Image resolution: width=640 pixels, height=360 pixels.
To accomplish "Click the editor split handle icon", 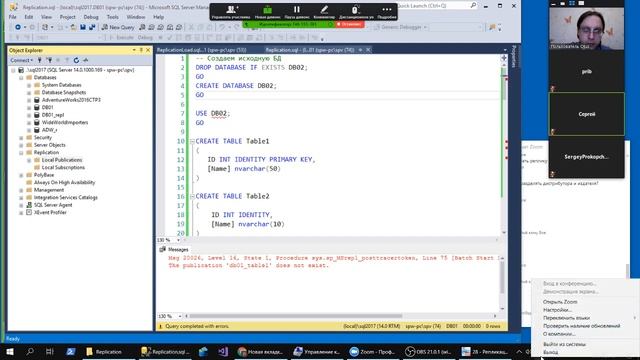I will pyautogui.click(x=504, y=58).
